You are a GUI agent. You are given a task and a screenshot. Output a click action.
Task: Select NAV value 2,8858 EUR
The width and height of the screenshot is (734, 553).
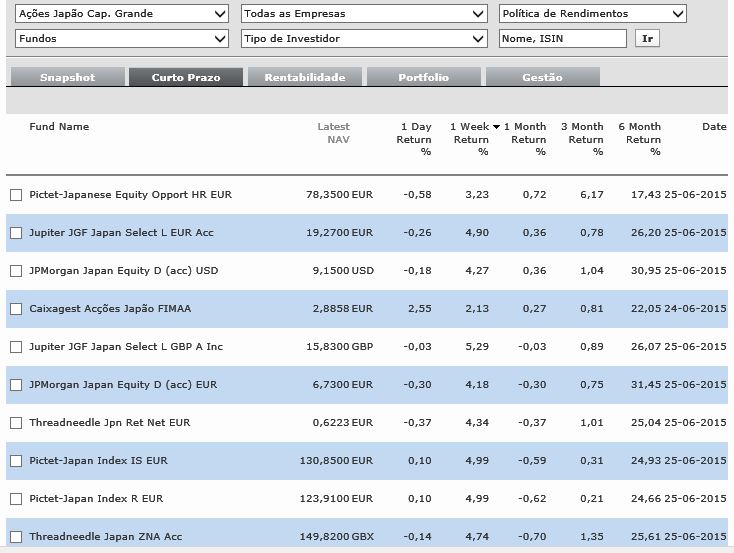(x=343, y=309)
